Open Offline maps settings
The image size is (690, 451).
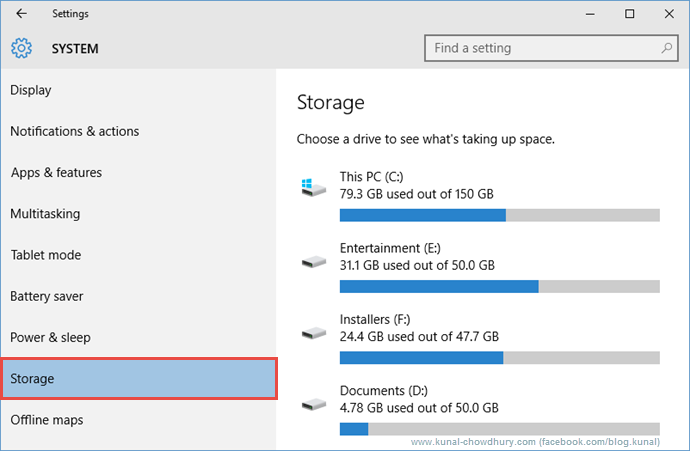coord(47,420)
